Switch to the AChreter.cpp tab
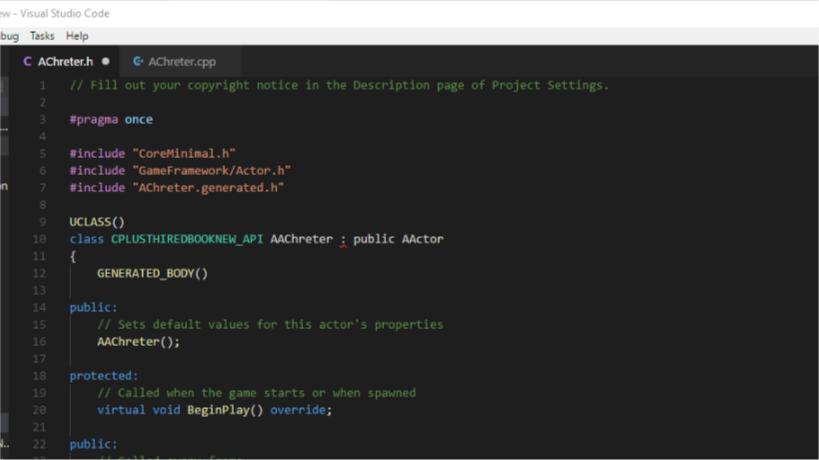 181,62
